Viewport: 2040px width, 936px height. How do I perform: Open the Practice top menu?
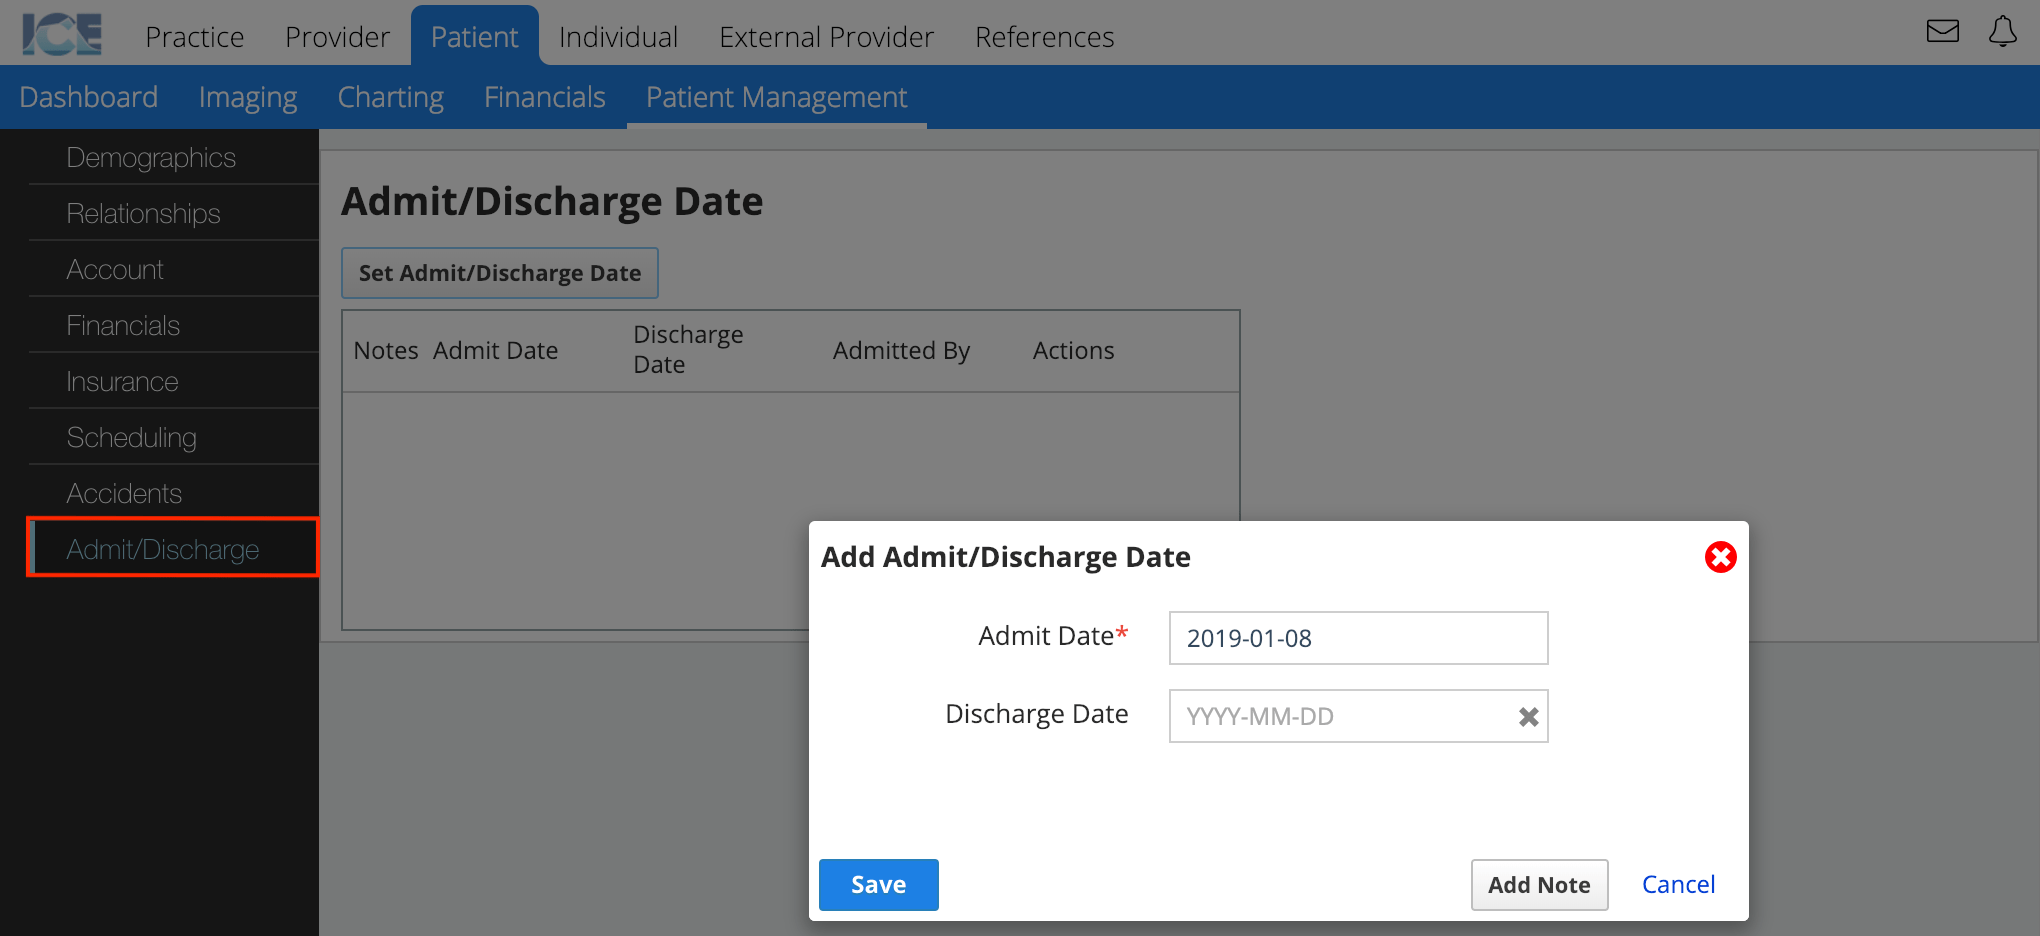[195, 37]
